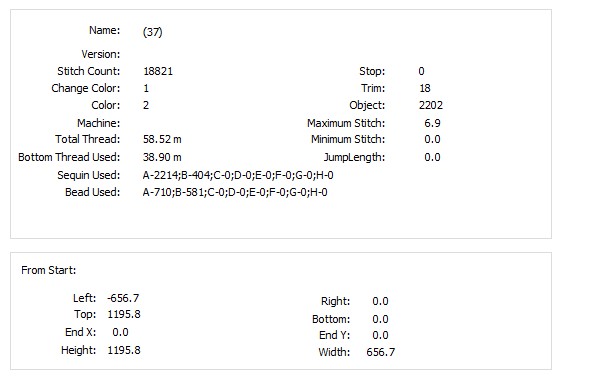591x377 pixels.
Task: Click the Left value -656.7
Action: pyautogui.click(x=123, y=298)
